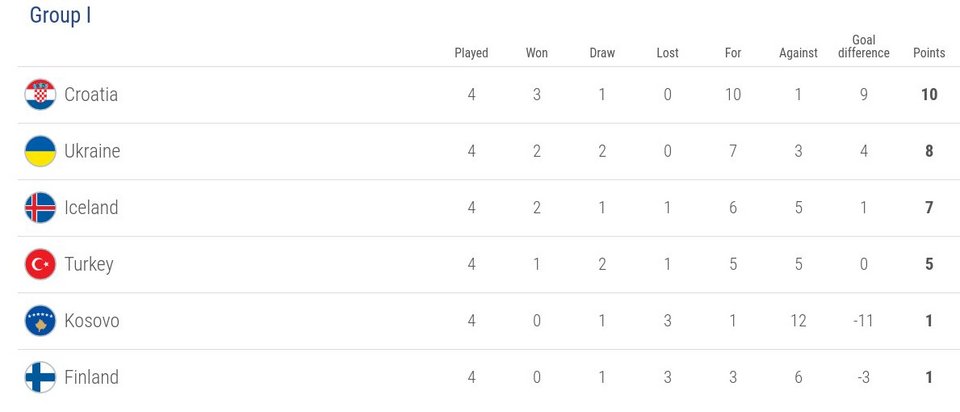Viewport: 960px width, 412px height.
Task: Select Croatia's points value 10
Action: (x=929, y=94)
